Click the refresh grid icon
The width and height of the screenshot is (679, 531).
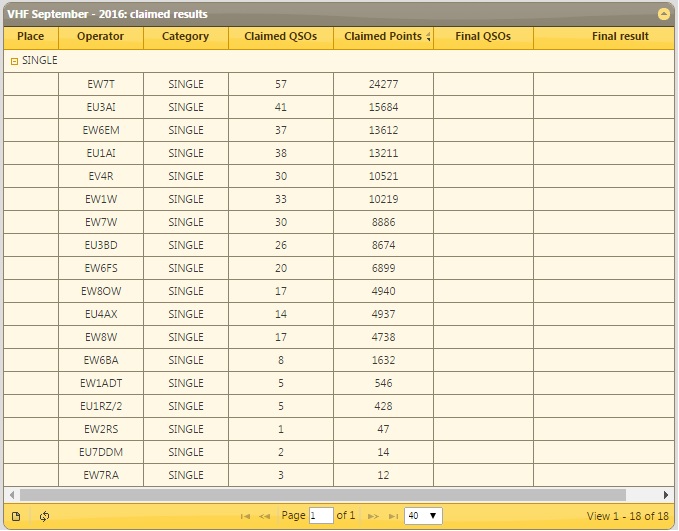44,516
